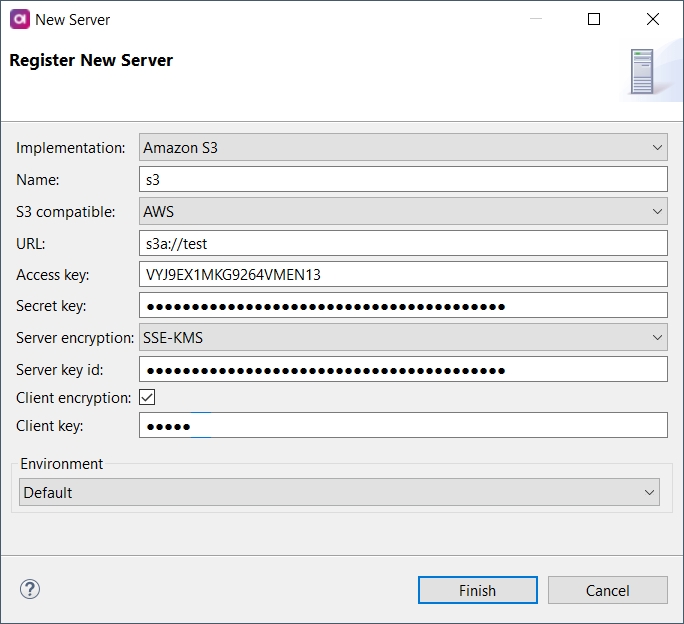Image resolution: width=684 pixels, height=624 pixels.
Task: Click the help question mark icon
Action: point(29,589)
